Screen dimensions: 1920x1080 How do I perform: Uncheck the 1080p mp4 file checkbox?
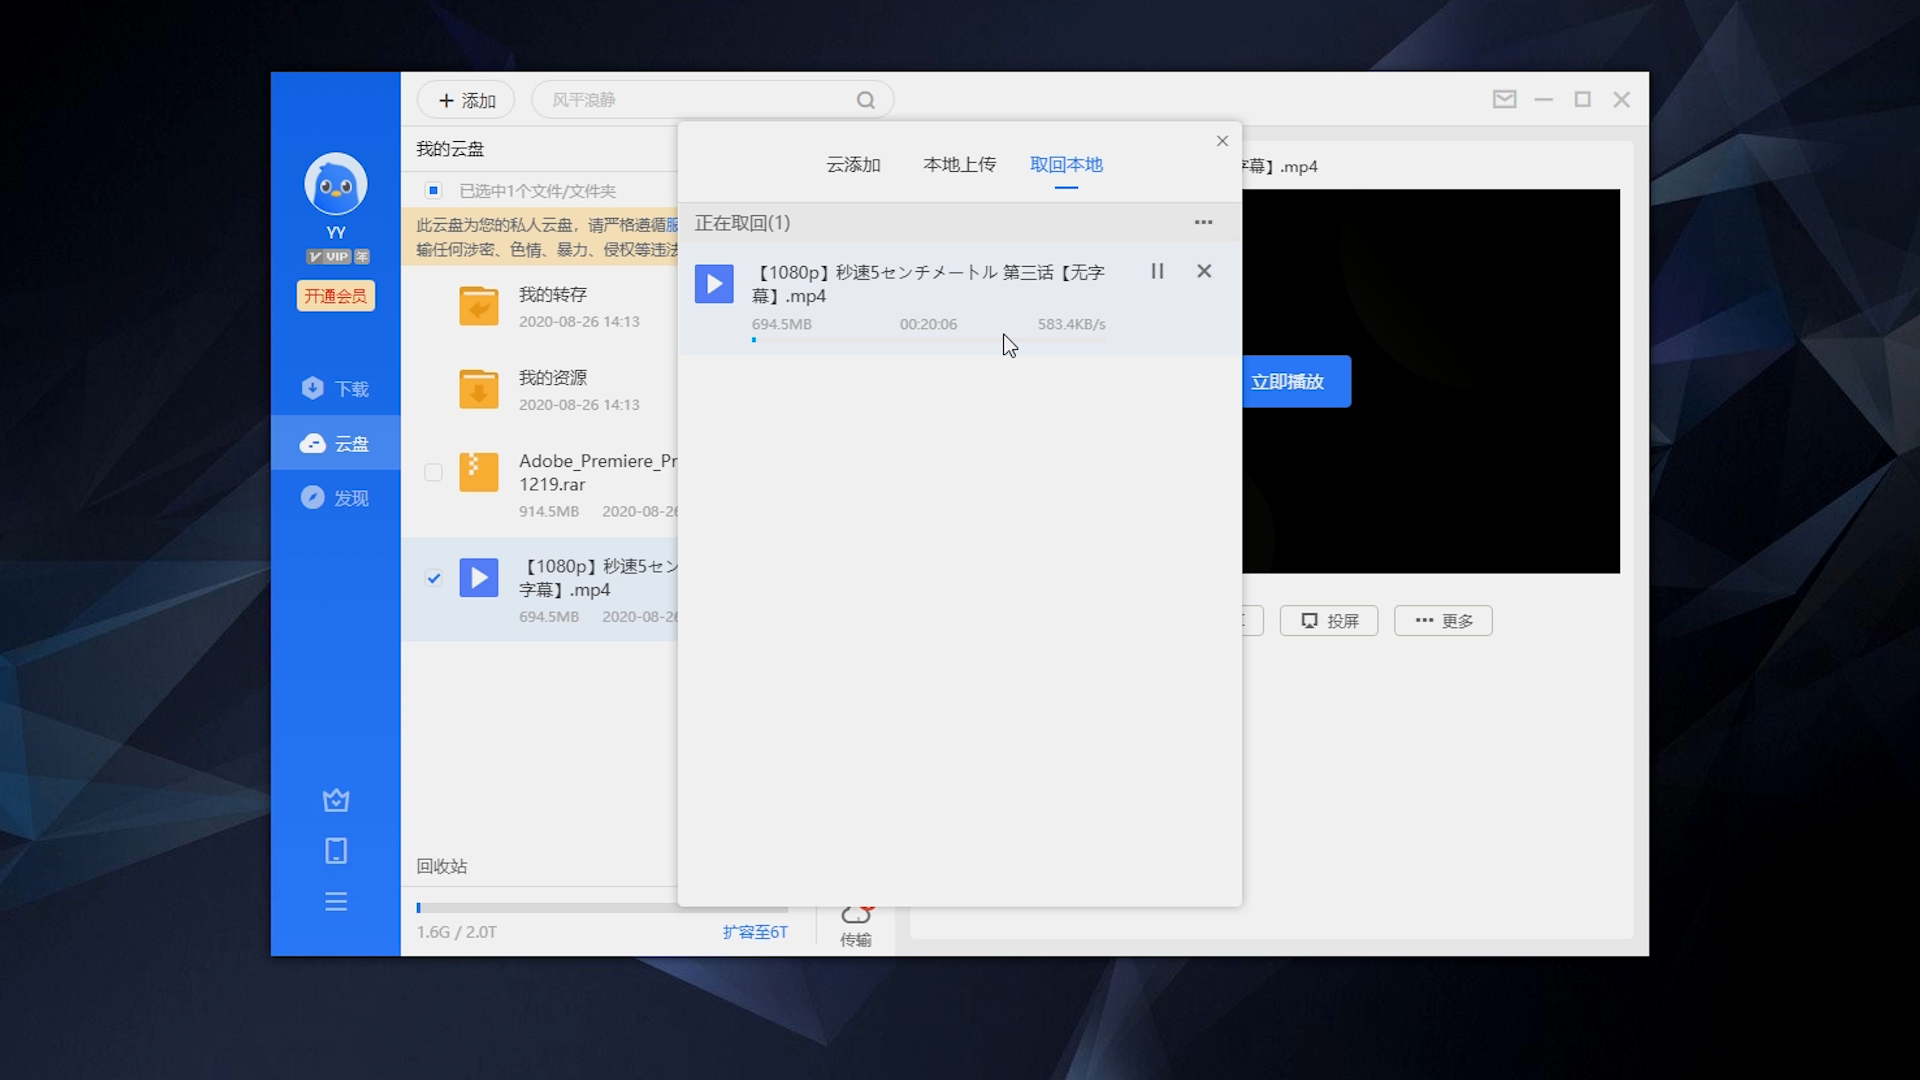click(433, 578)
